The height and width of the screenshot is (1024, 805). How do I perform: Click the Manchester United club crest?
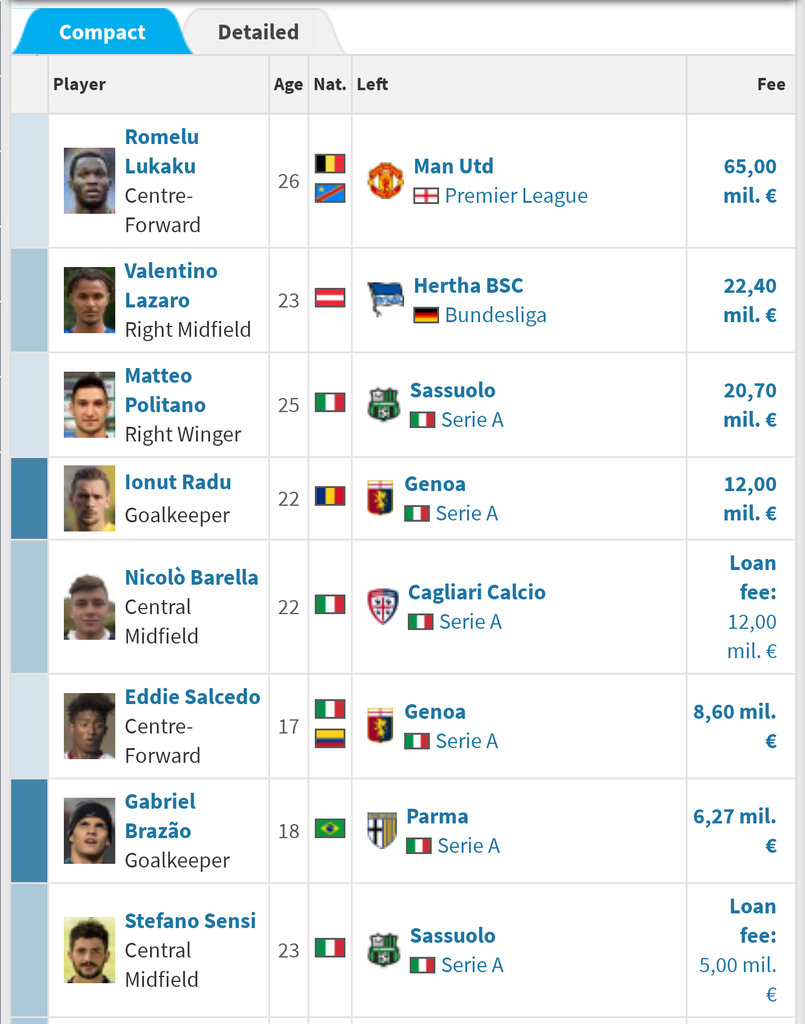click(385, 181)
